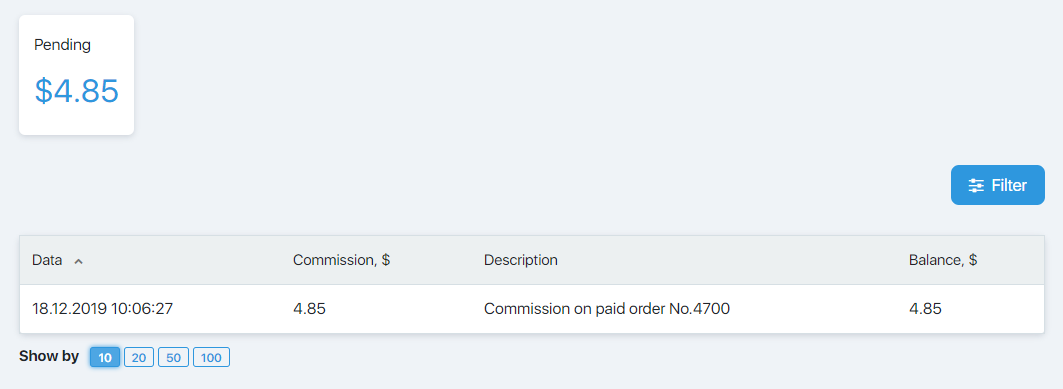Show 50 entries per page
Viewport: 1063px width, 389px height.
pyautogui.click(x=173, y=357)
